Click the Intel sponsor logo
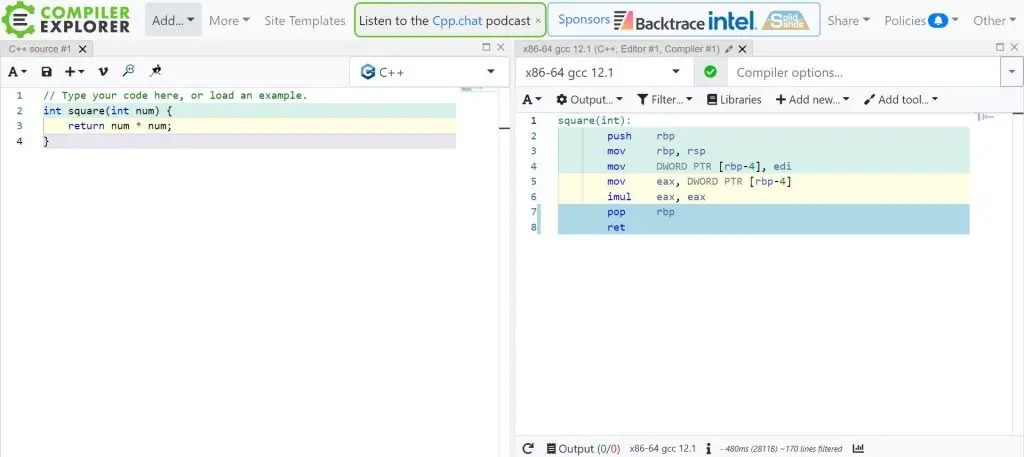1024x457 pixels. tap(733, 21)
